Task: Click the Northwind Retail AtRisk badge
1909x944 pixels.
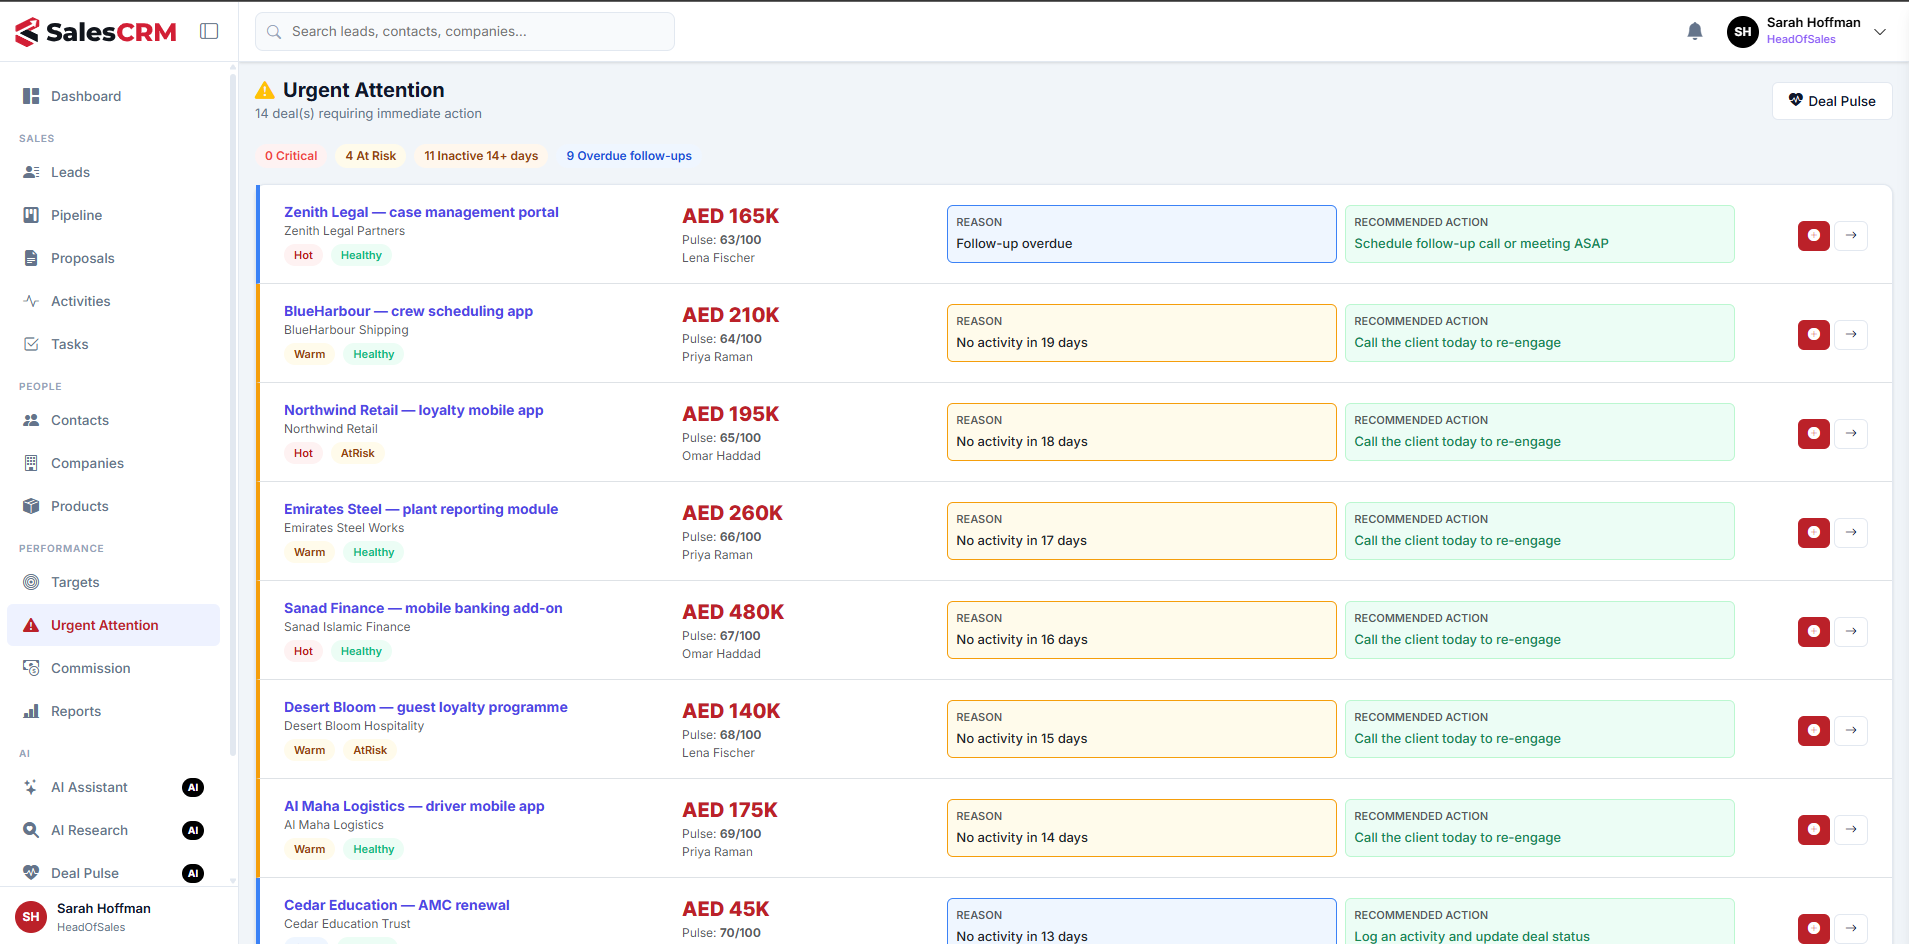Action: [x=357, y=453]
